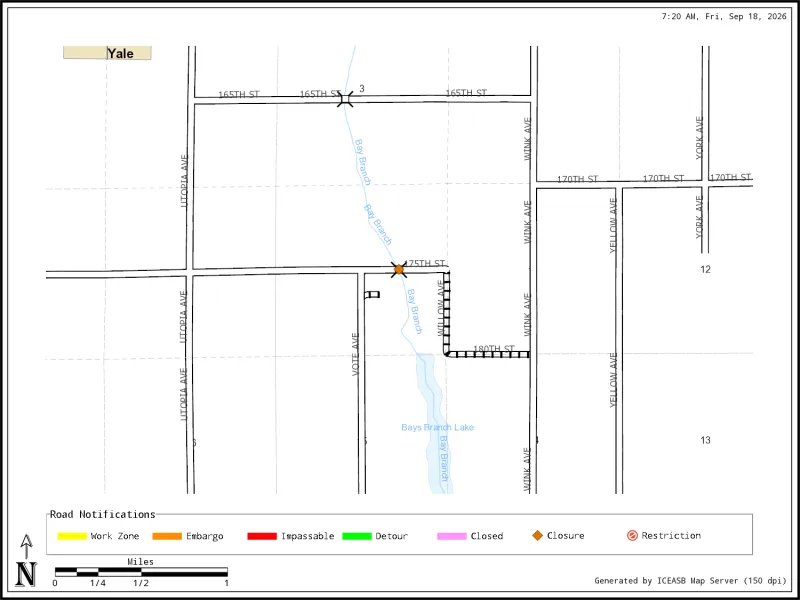The image size is (800, 600).
Task: Click the number 3 near the bridge
Action: tap(362, 89)
